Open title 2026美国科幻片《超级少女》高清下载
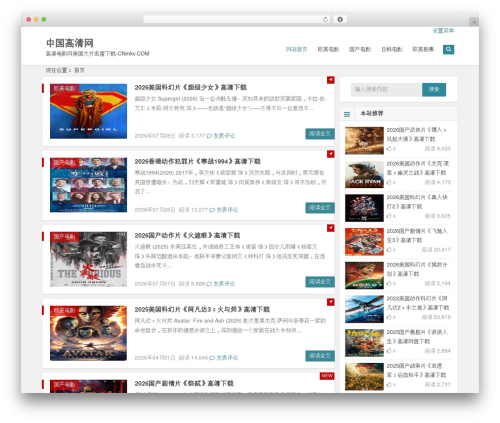Viewport: 500px width, 423px height. click(191, 87)
